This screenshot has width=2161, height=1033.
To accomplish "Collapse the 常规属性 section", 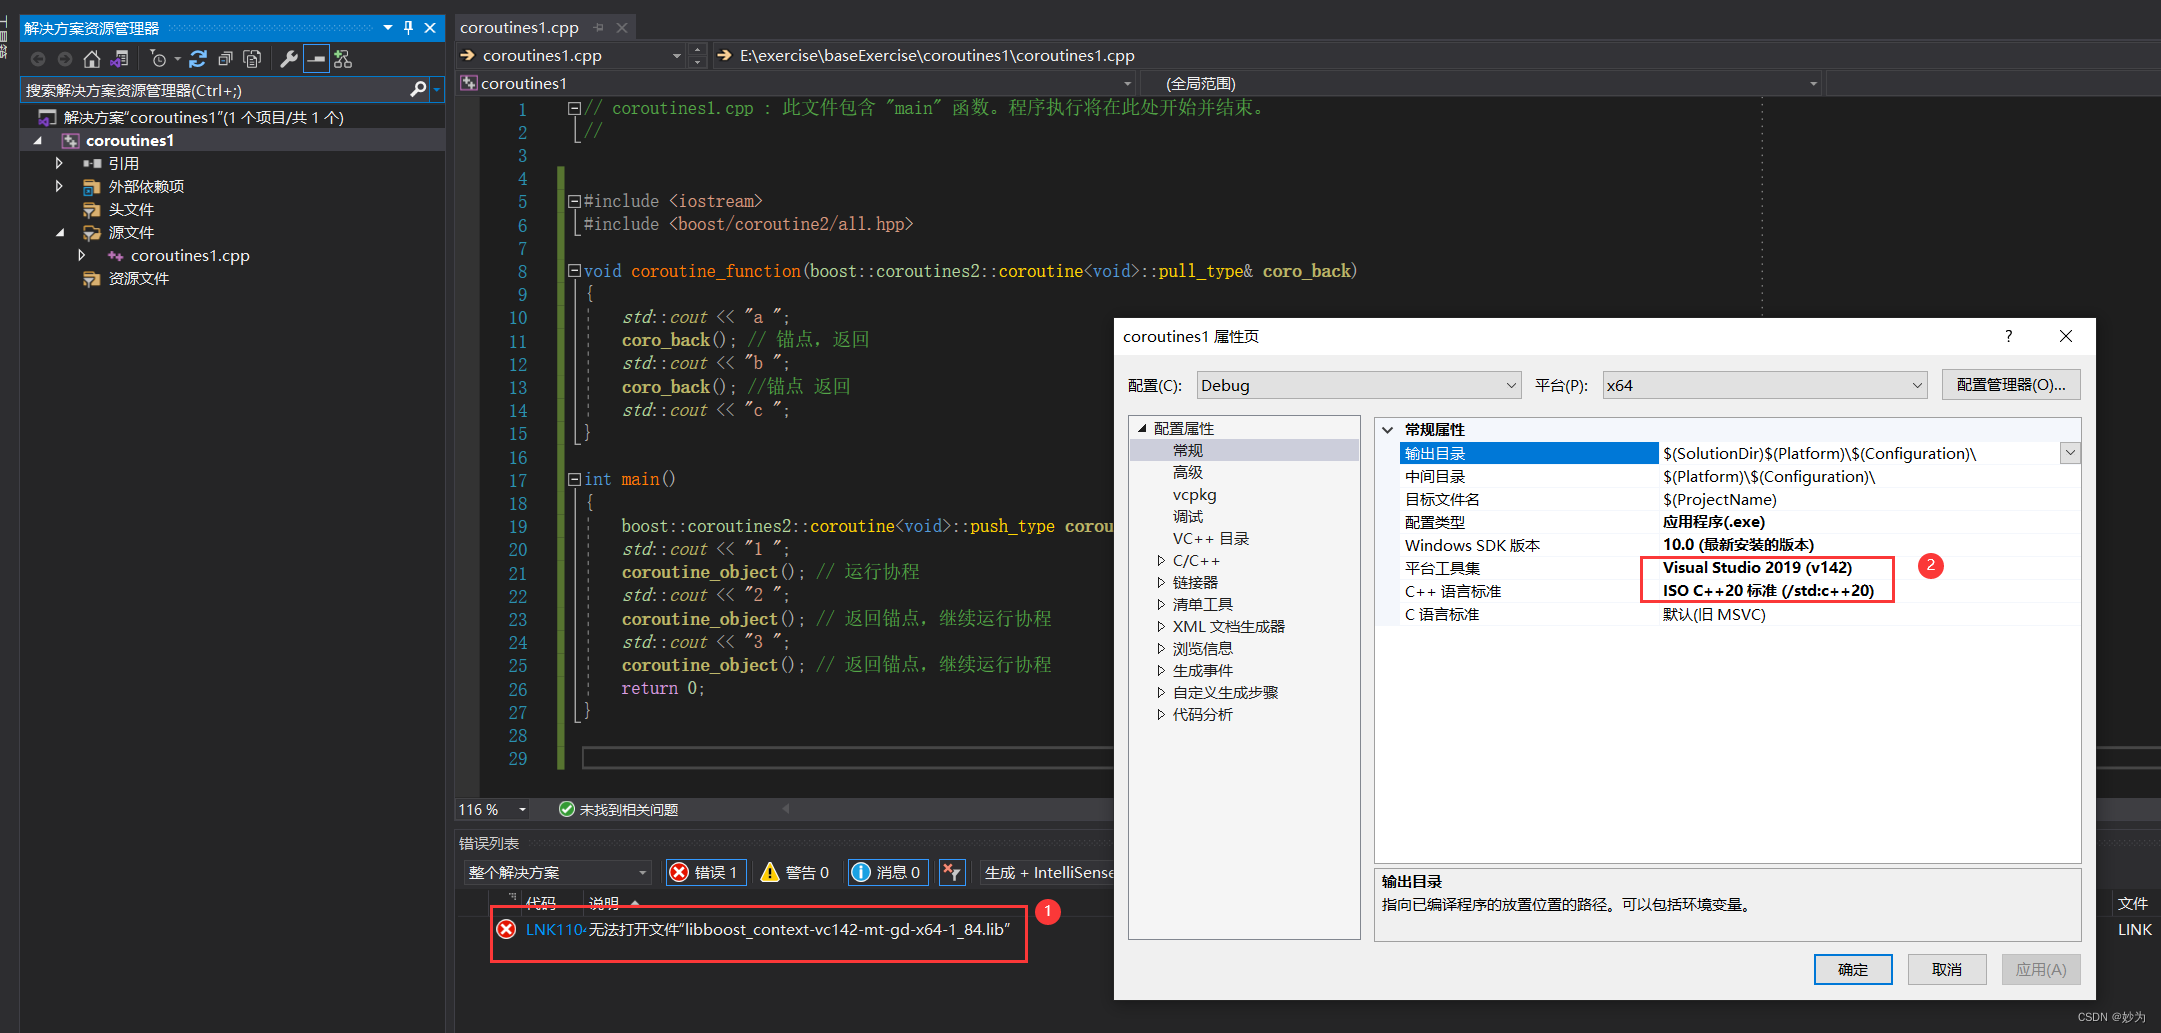I will click(1388, 429).
